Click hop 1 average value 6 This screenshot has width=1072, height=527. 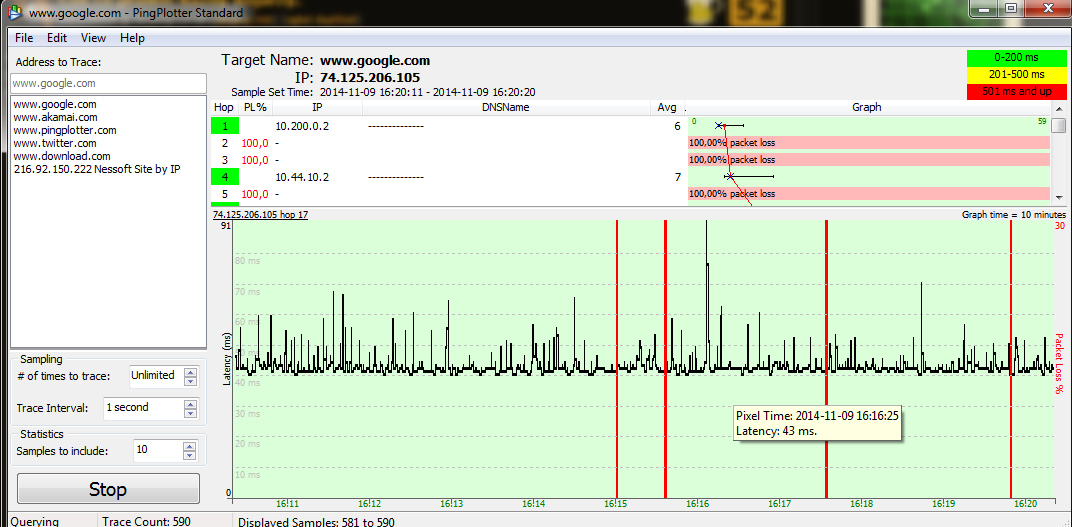point(676,126)
